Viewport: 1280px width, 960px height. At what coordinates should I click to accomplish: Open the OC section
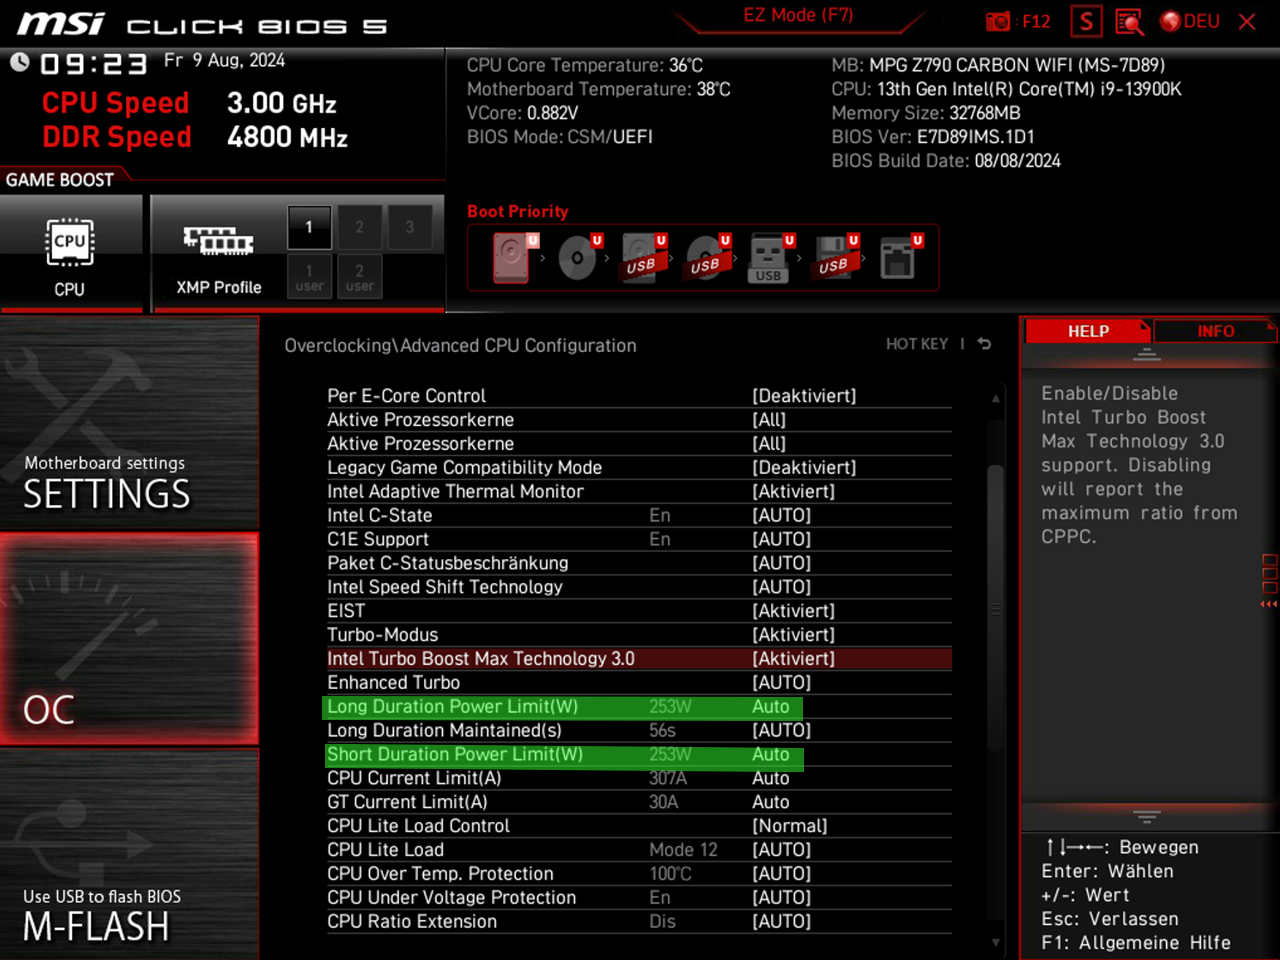point(130,638)
